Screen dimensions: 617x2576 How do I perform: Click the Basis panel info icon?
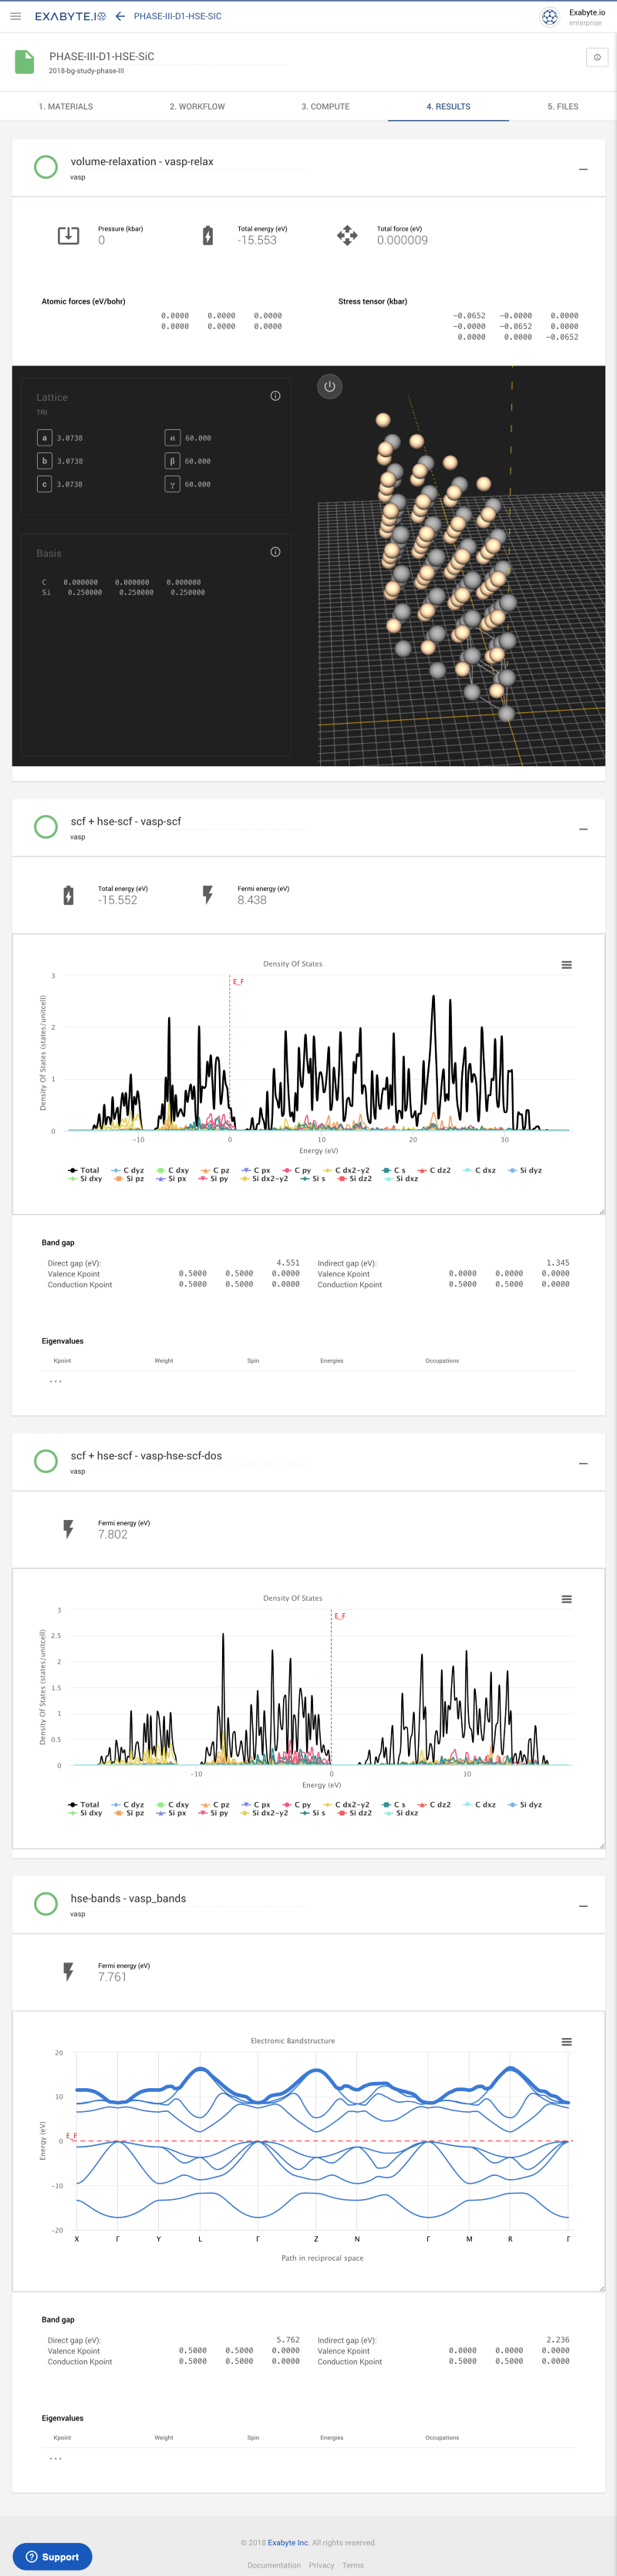click(275, 552)
